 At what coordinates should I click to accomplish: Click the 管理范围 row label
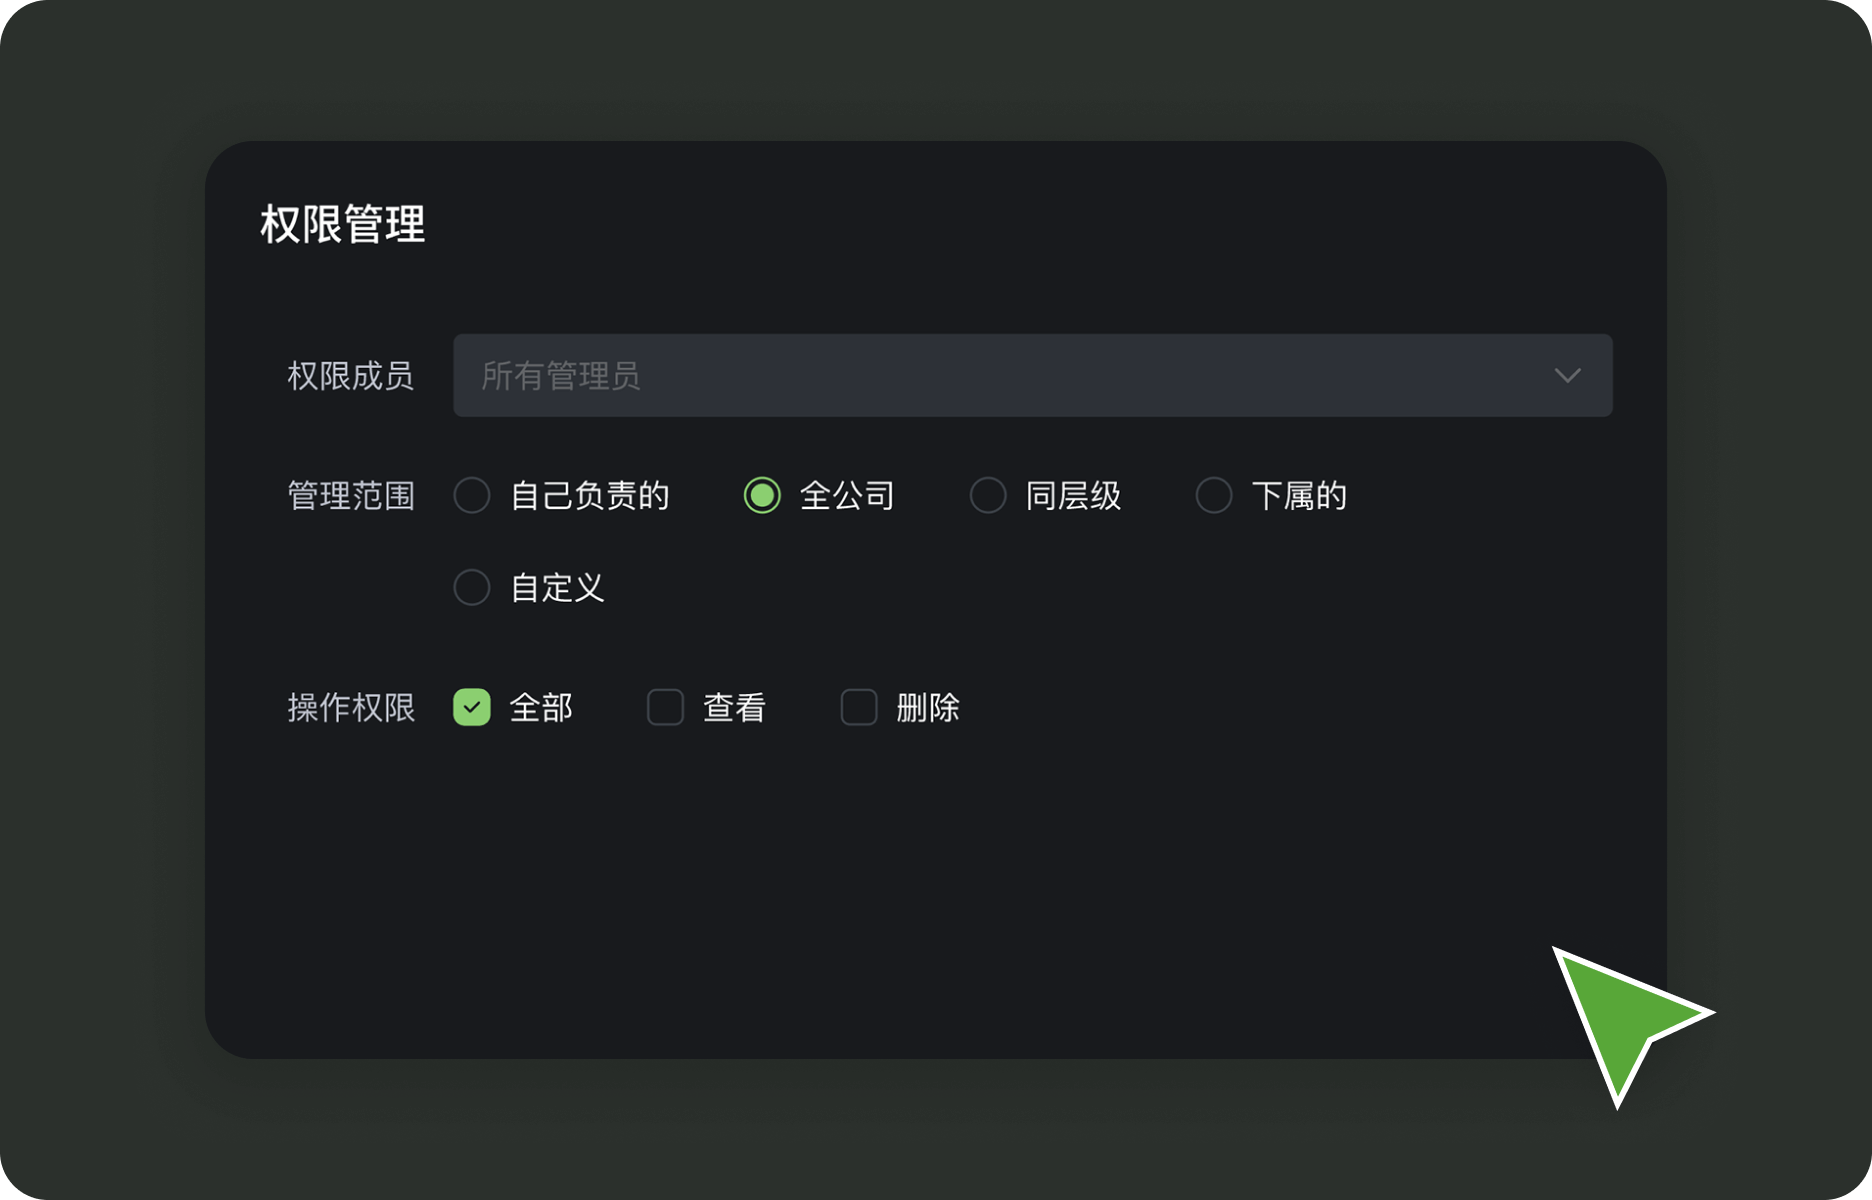(x=350, y=496)
